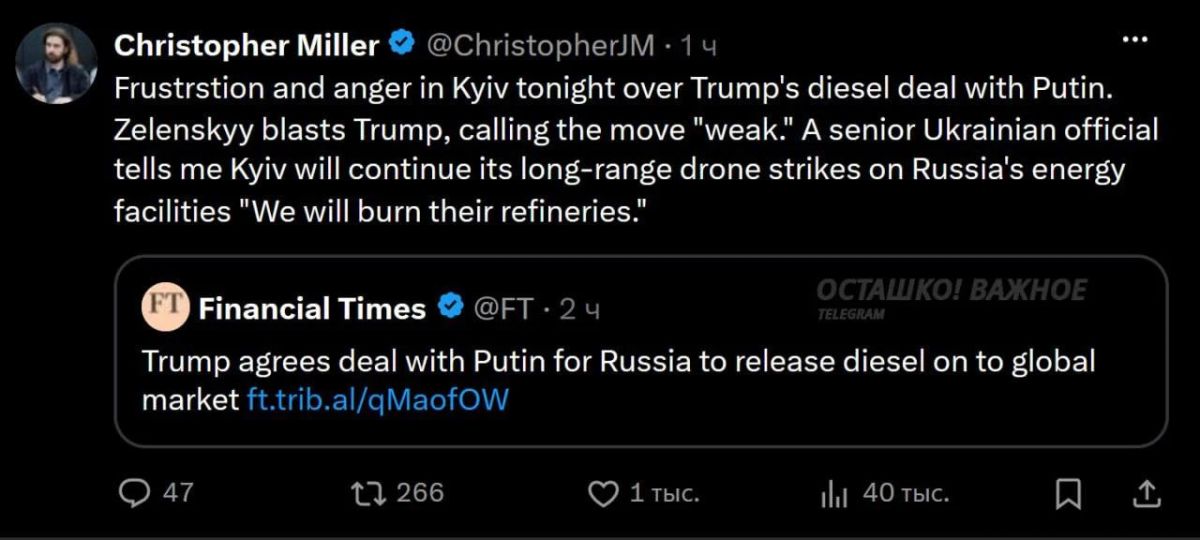This screenshot has width=1200, height=540.
Task: Click the share upload icon
Action: point(1148,493)
